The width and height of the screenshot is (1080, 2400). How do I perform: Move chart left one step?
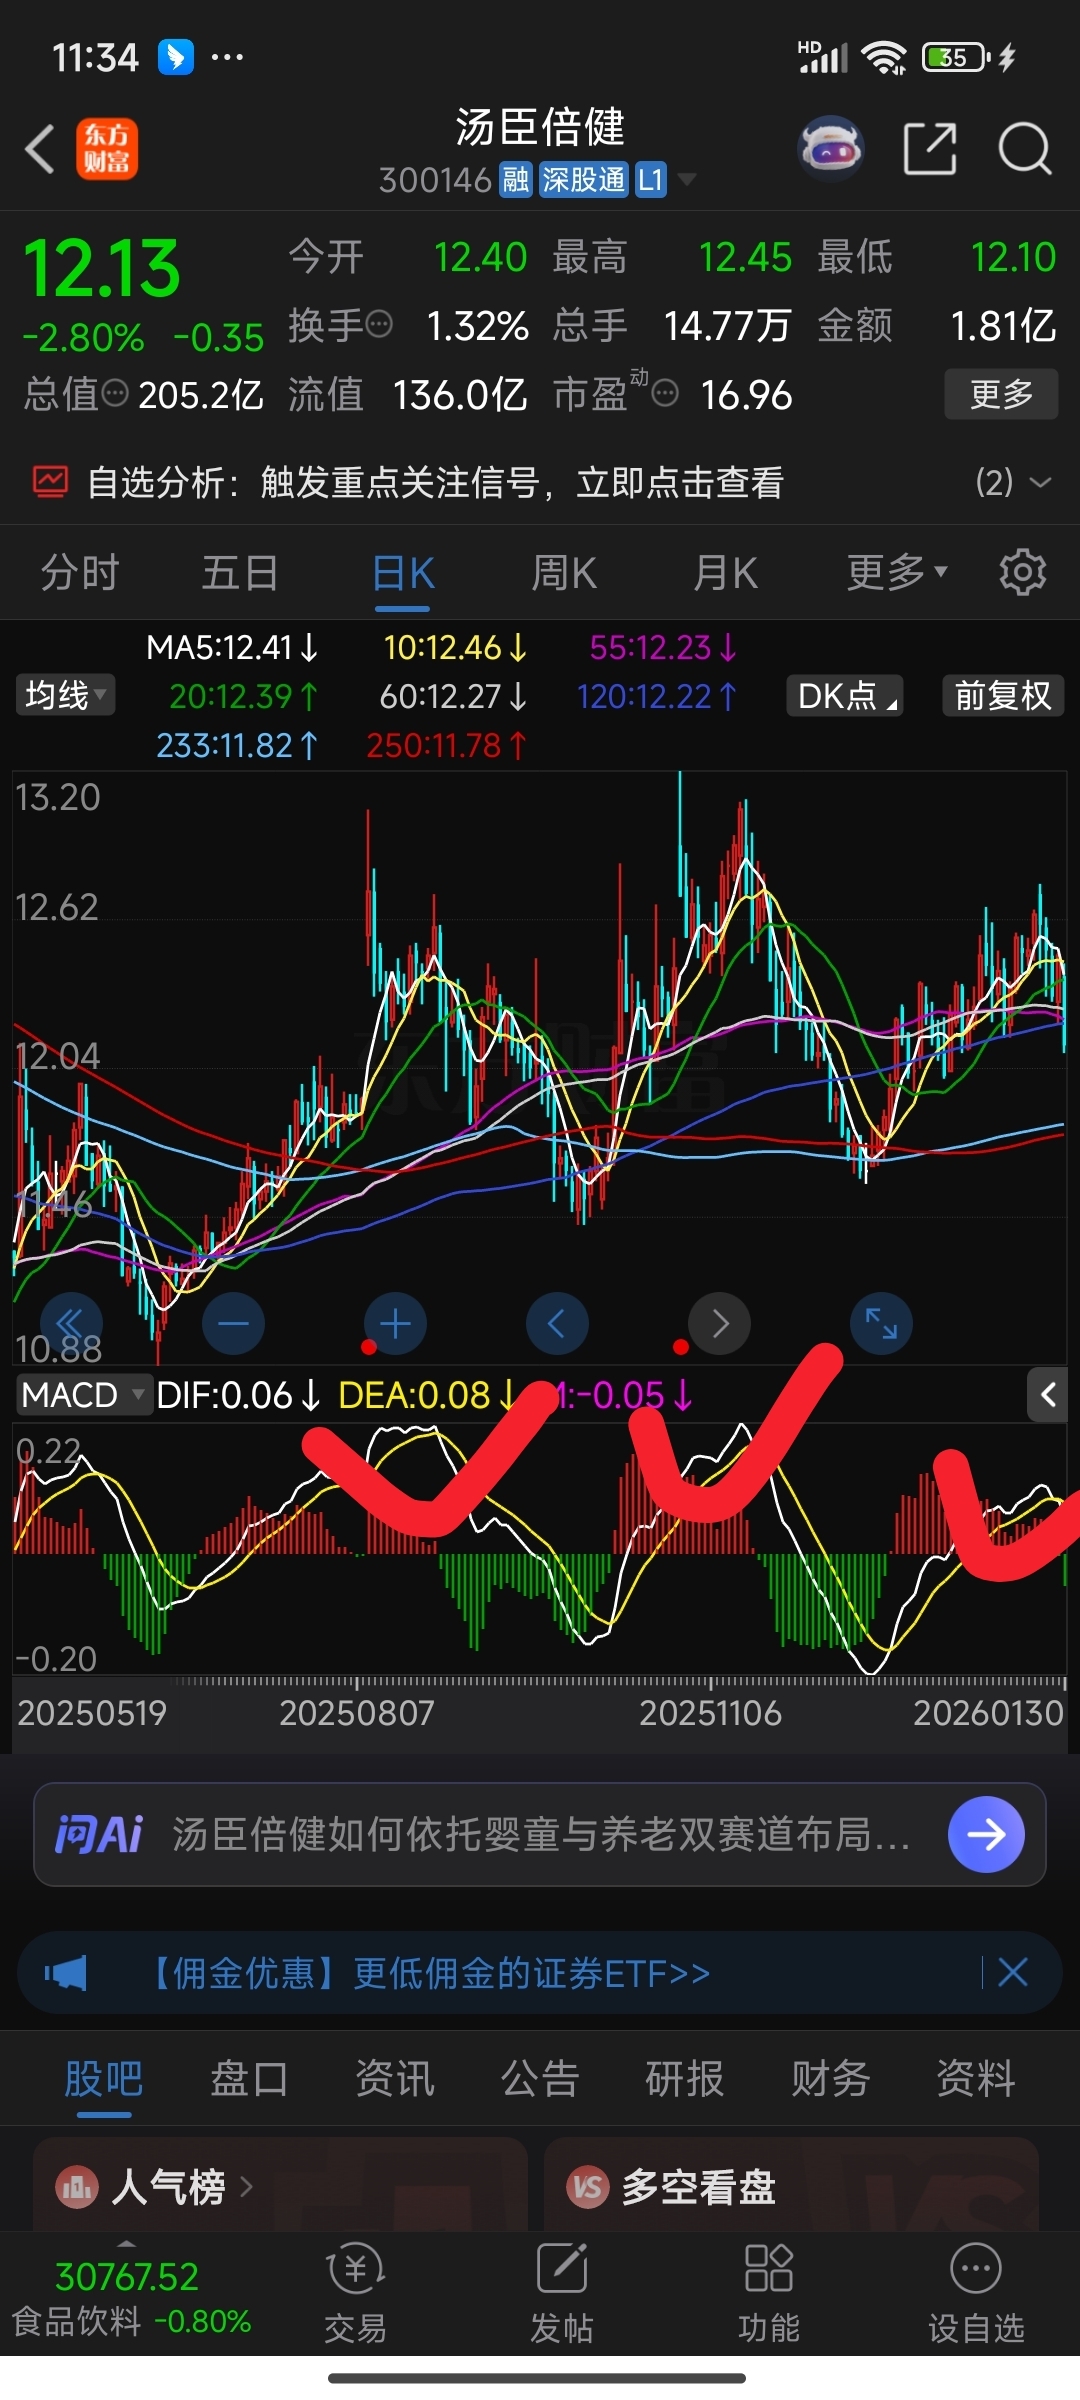[x=557, y=1324]
